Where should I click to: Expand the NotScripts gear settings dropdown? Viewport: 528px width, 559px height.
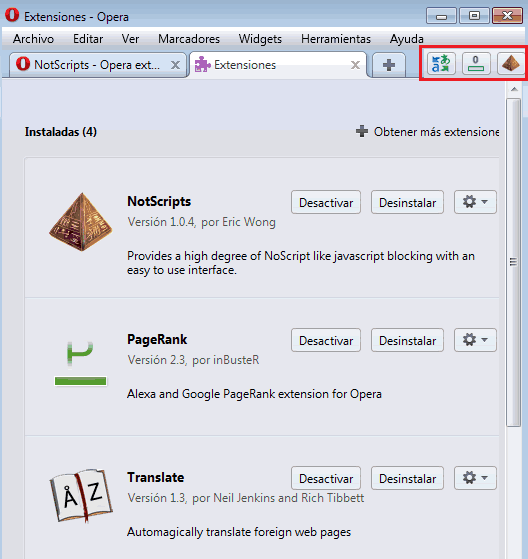[475, 202]
